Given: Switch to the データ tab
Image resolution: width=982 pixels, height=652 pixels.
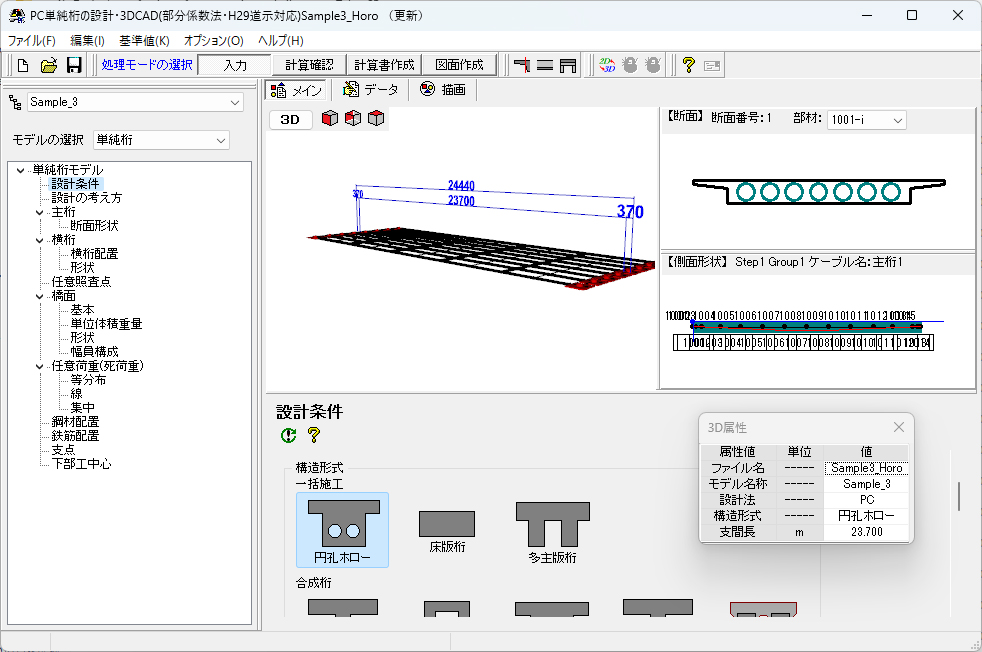Looking at the screenshot, I should point(370,90).
